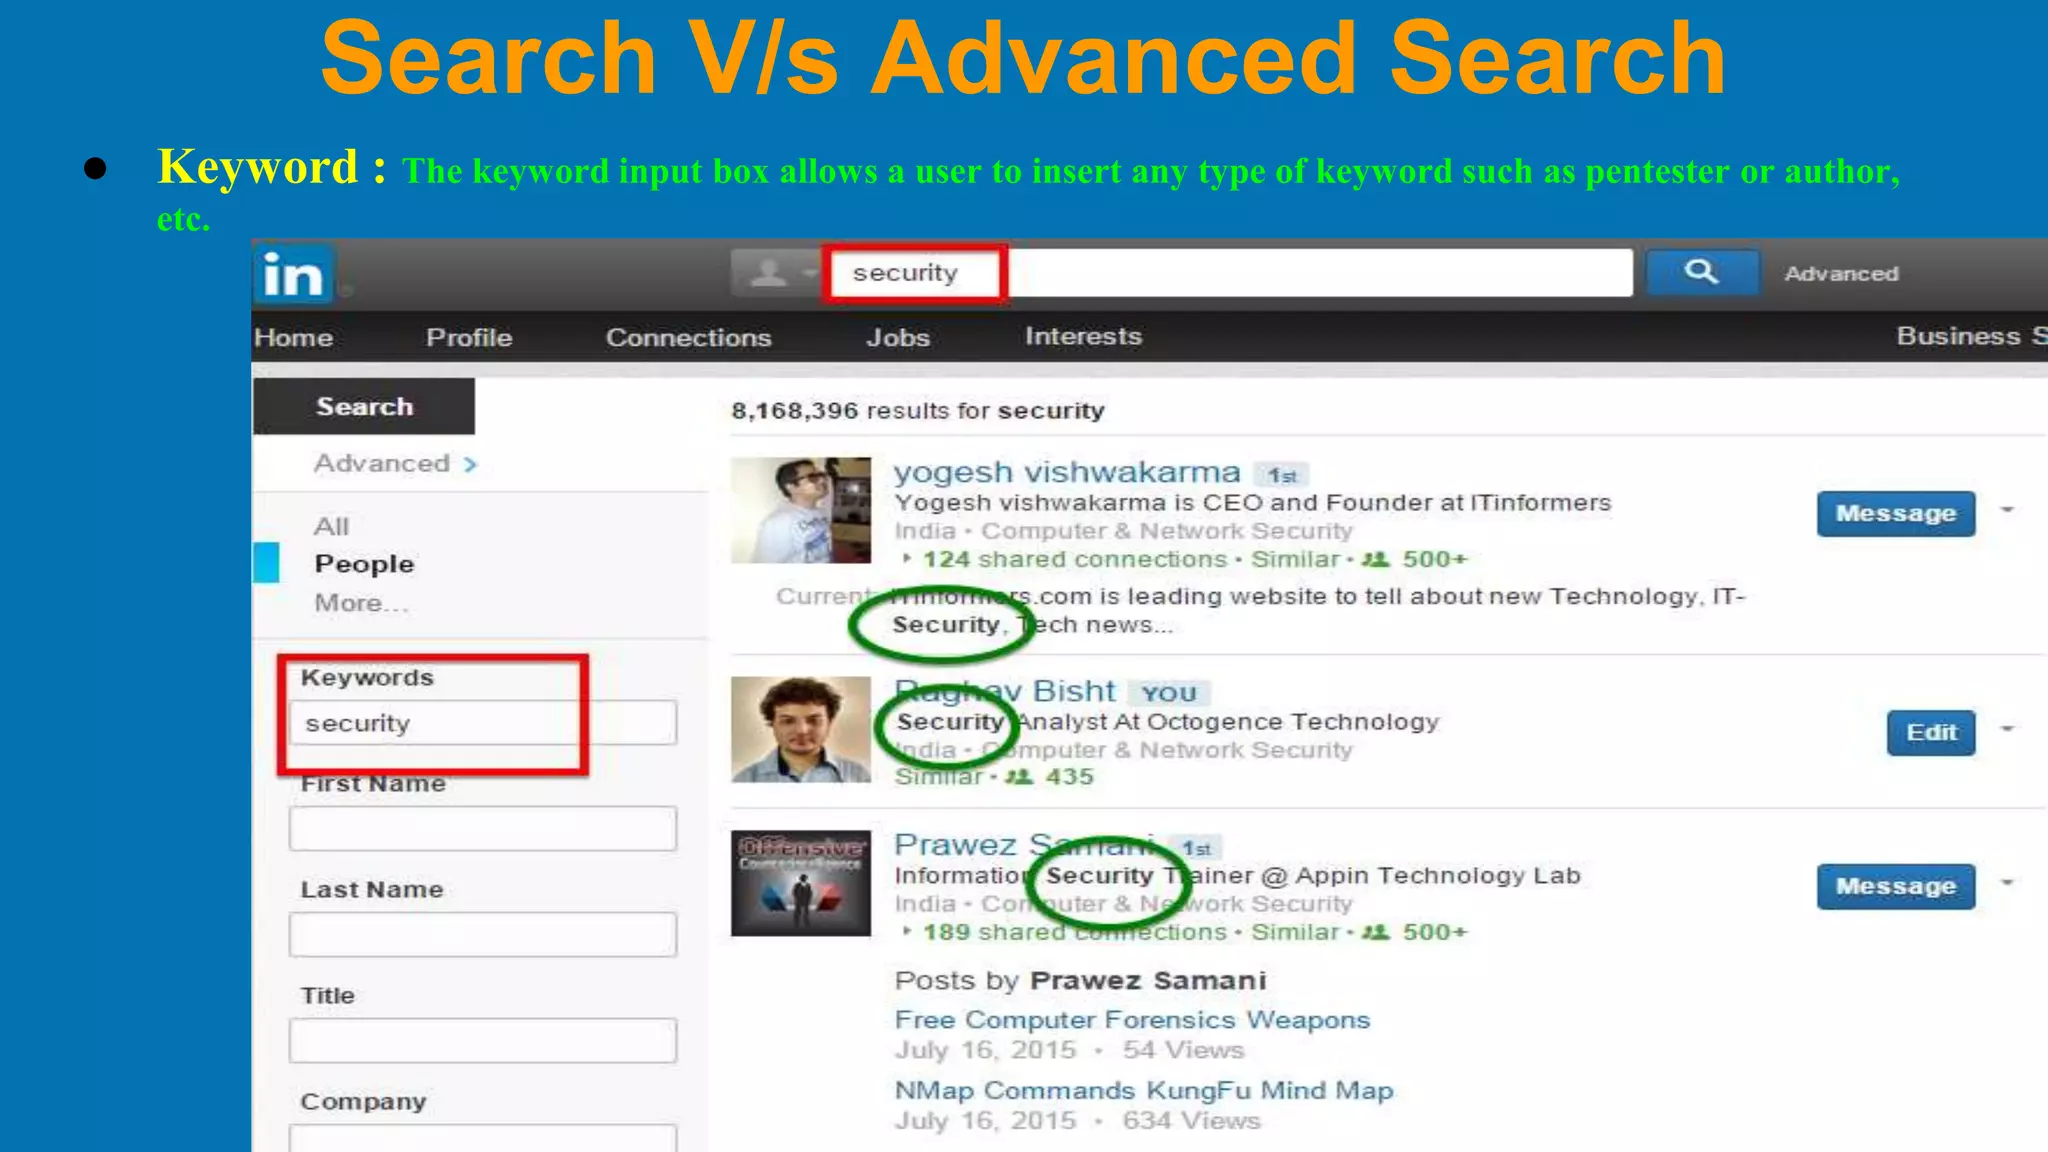Viewport: 2048px width, 1152px height.
Task: Open Business Services menu item
Action: click(x=1971, y=336)
